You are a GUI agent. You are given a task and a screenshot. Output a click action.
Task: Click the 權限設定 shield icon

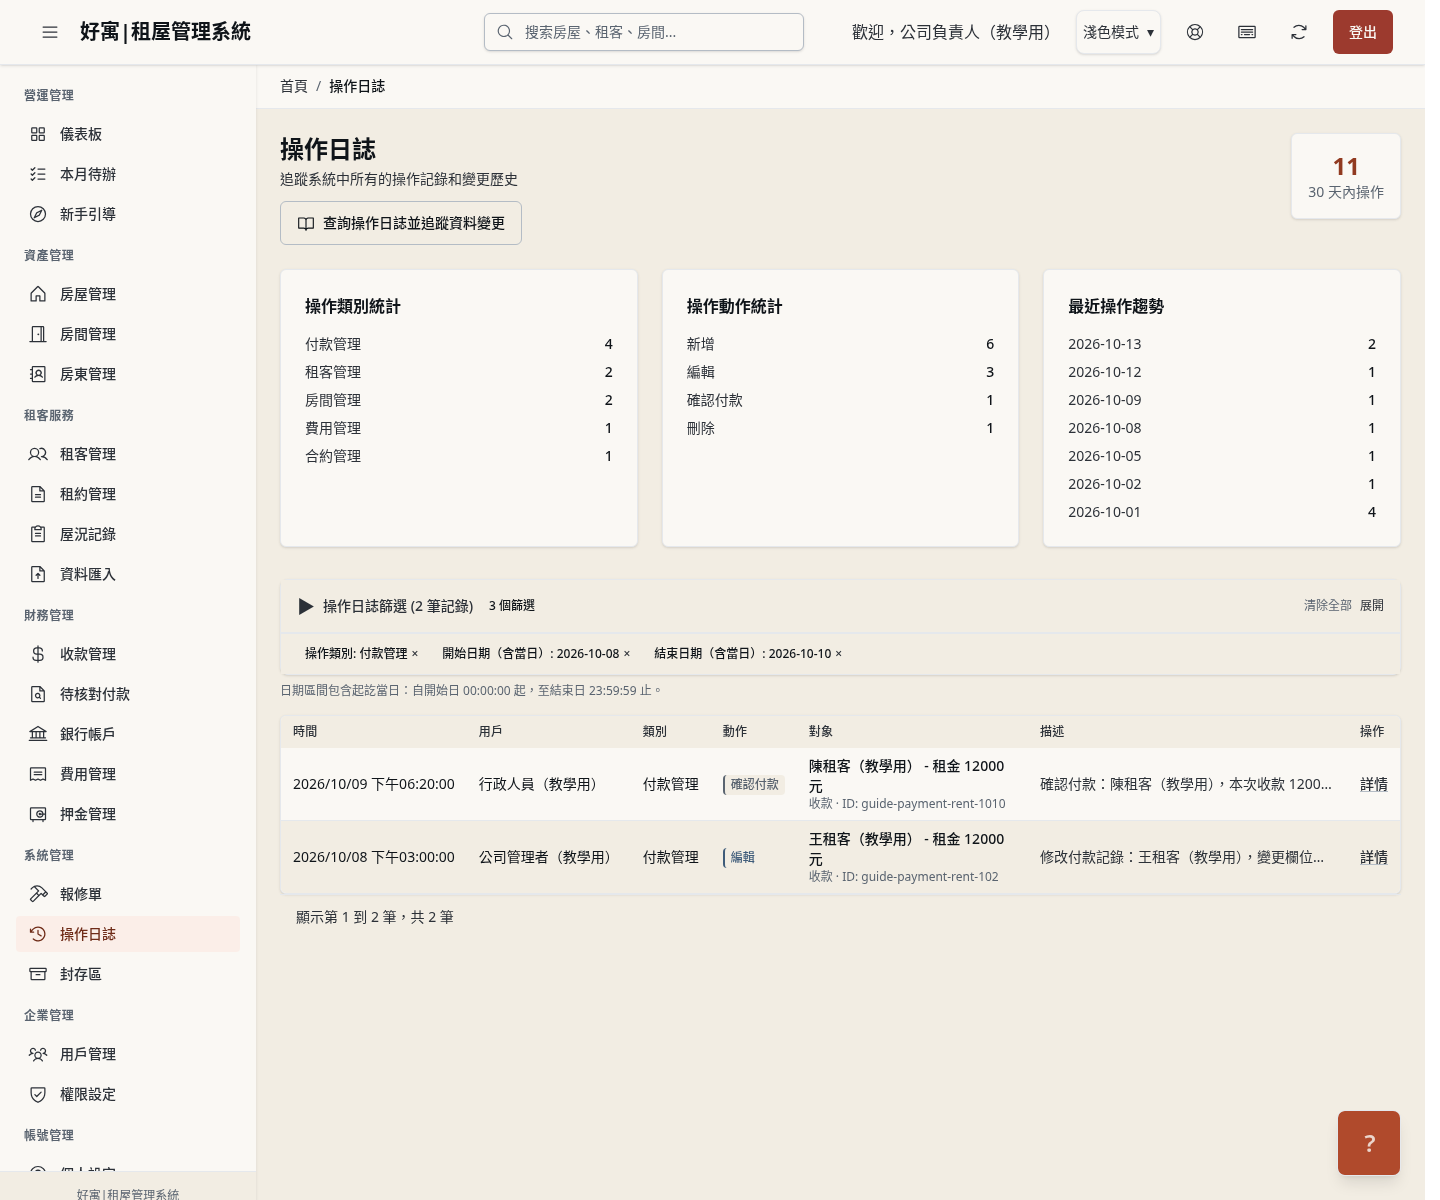click(x=38, y=1094)
